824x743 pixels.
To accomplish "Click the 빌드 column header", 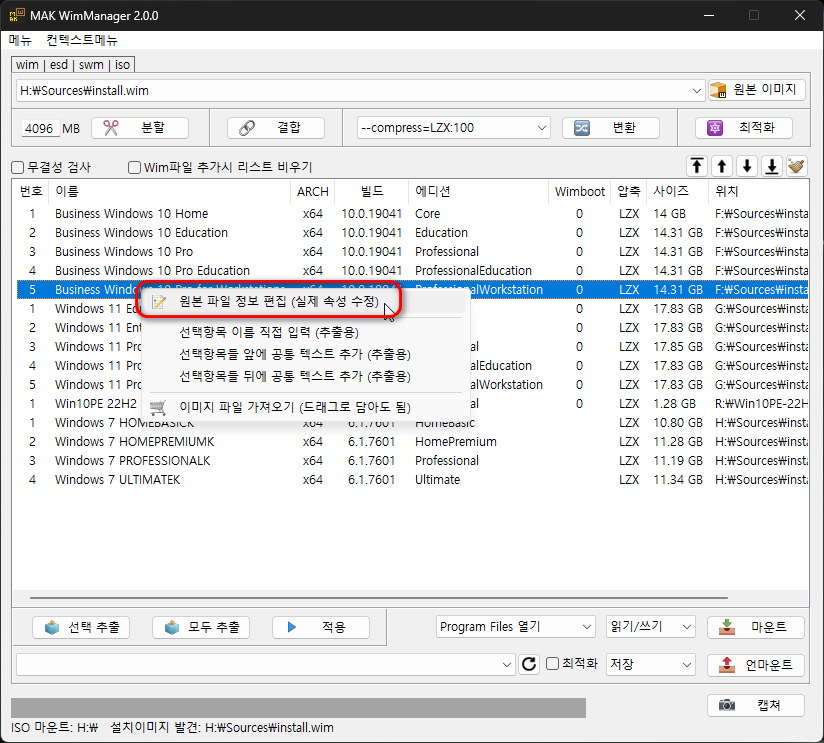I will point(372,191).
